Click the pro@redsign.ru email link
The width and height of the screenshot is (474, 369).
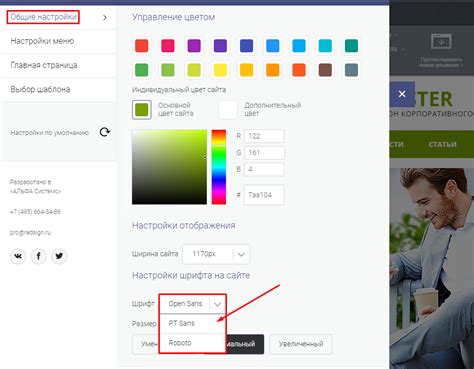click(x=30, y=232)
